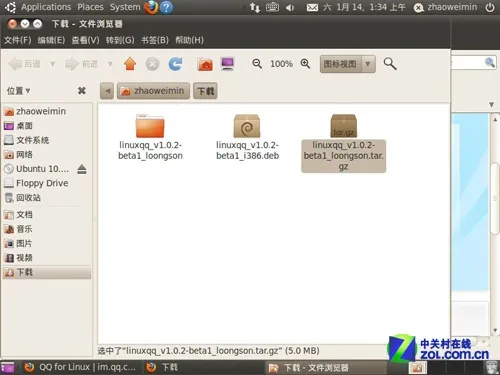Open the 查看(V) menu

coord(85,40)
